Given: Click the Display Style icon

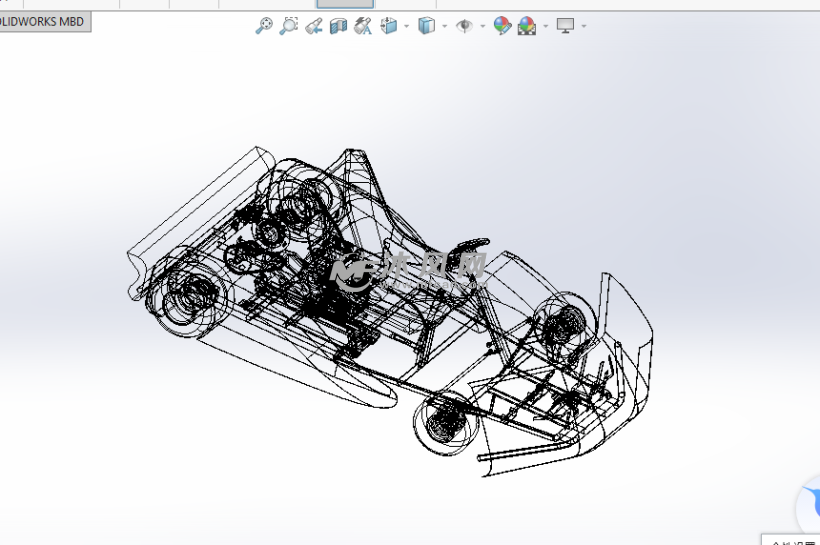Looking at the screenshot, I should 427,26.
